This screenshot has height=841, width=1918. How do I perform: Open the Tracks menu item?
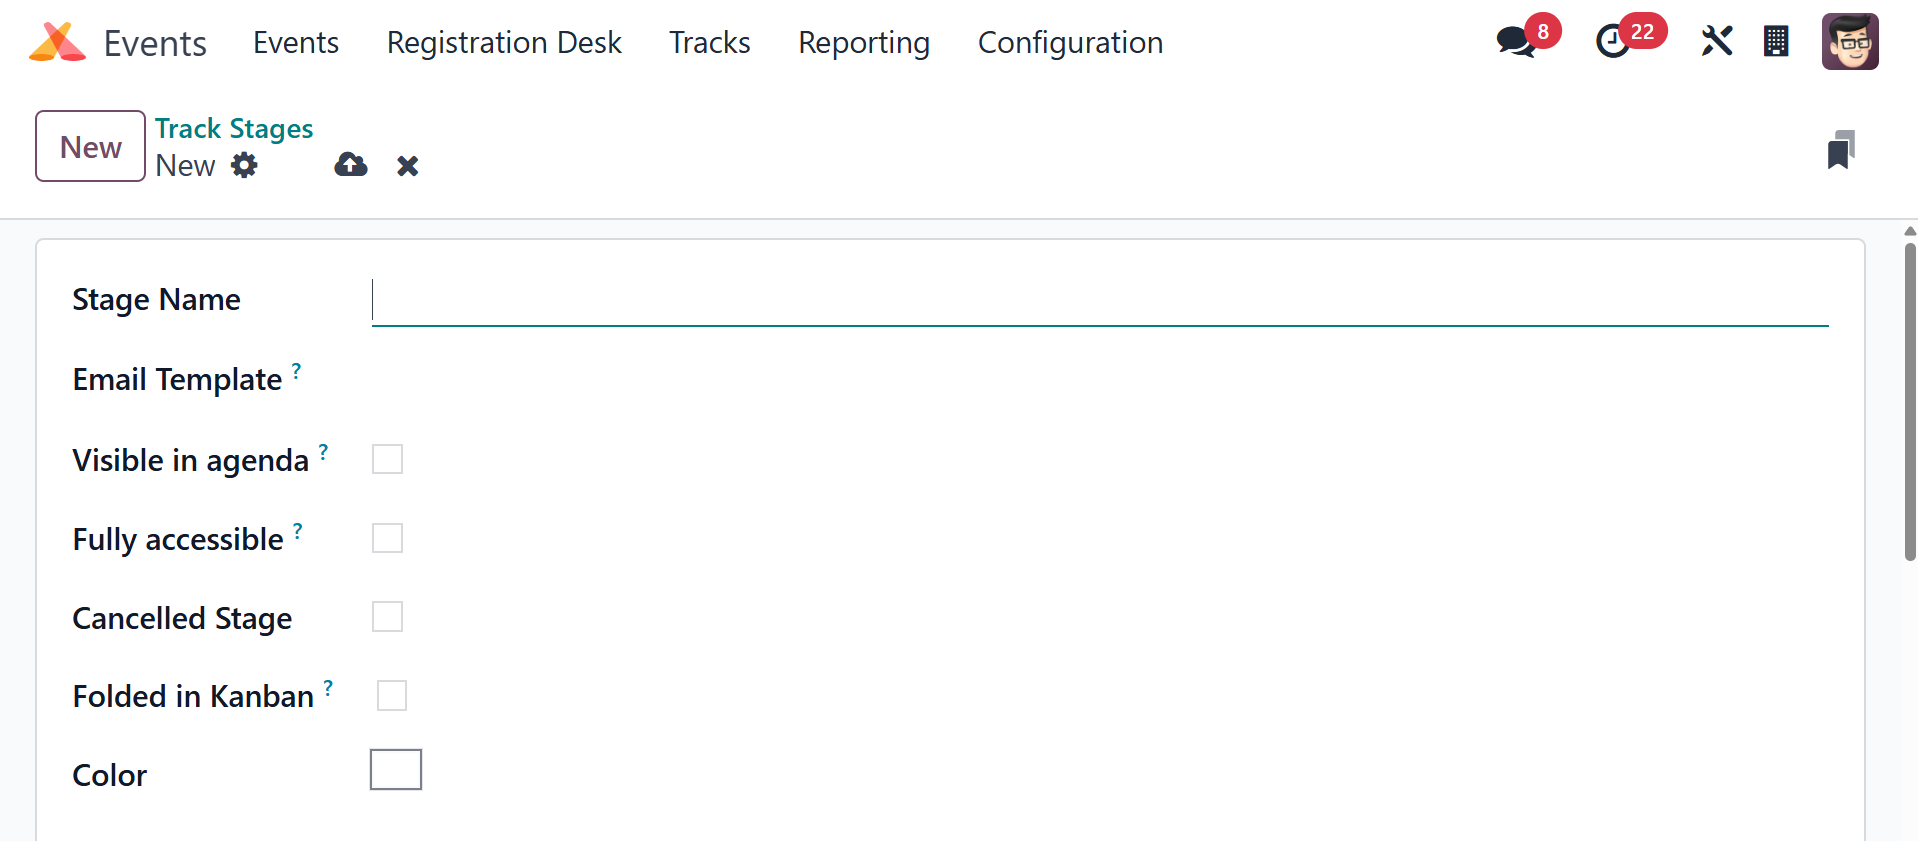[x=709, y=43]
